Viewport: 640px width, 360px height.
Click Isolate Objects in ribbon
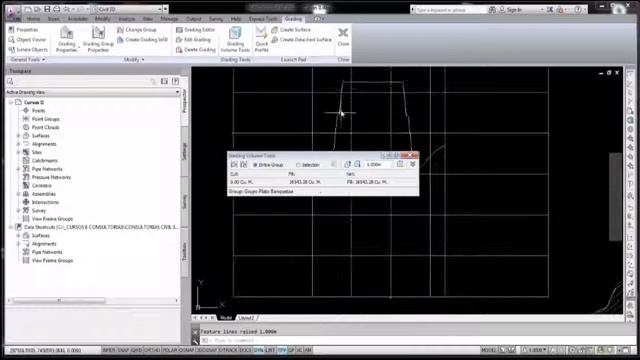tap(28, 49)
